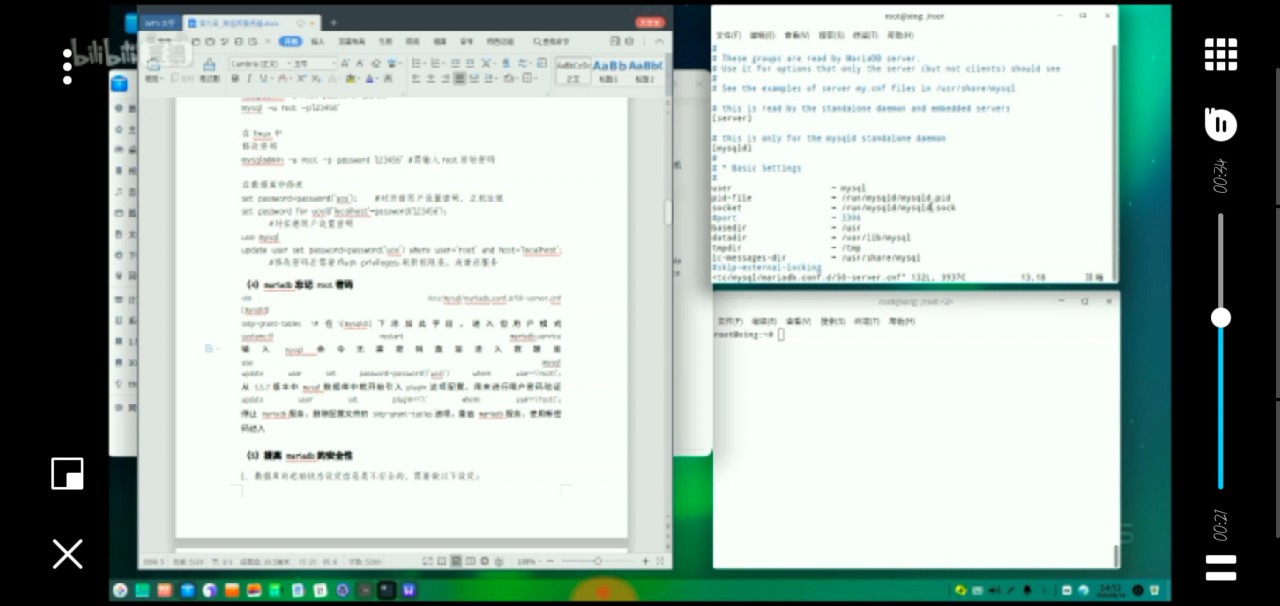Click picture-in-picture icon on left
The image size is (1280, 606).
(67, 474)
